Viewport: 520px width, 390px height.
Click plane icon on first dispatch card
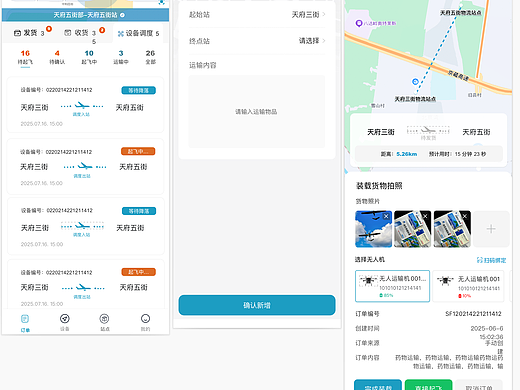[x=82, y=106]
